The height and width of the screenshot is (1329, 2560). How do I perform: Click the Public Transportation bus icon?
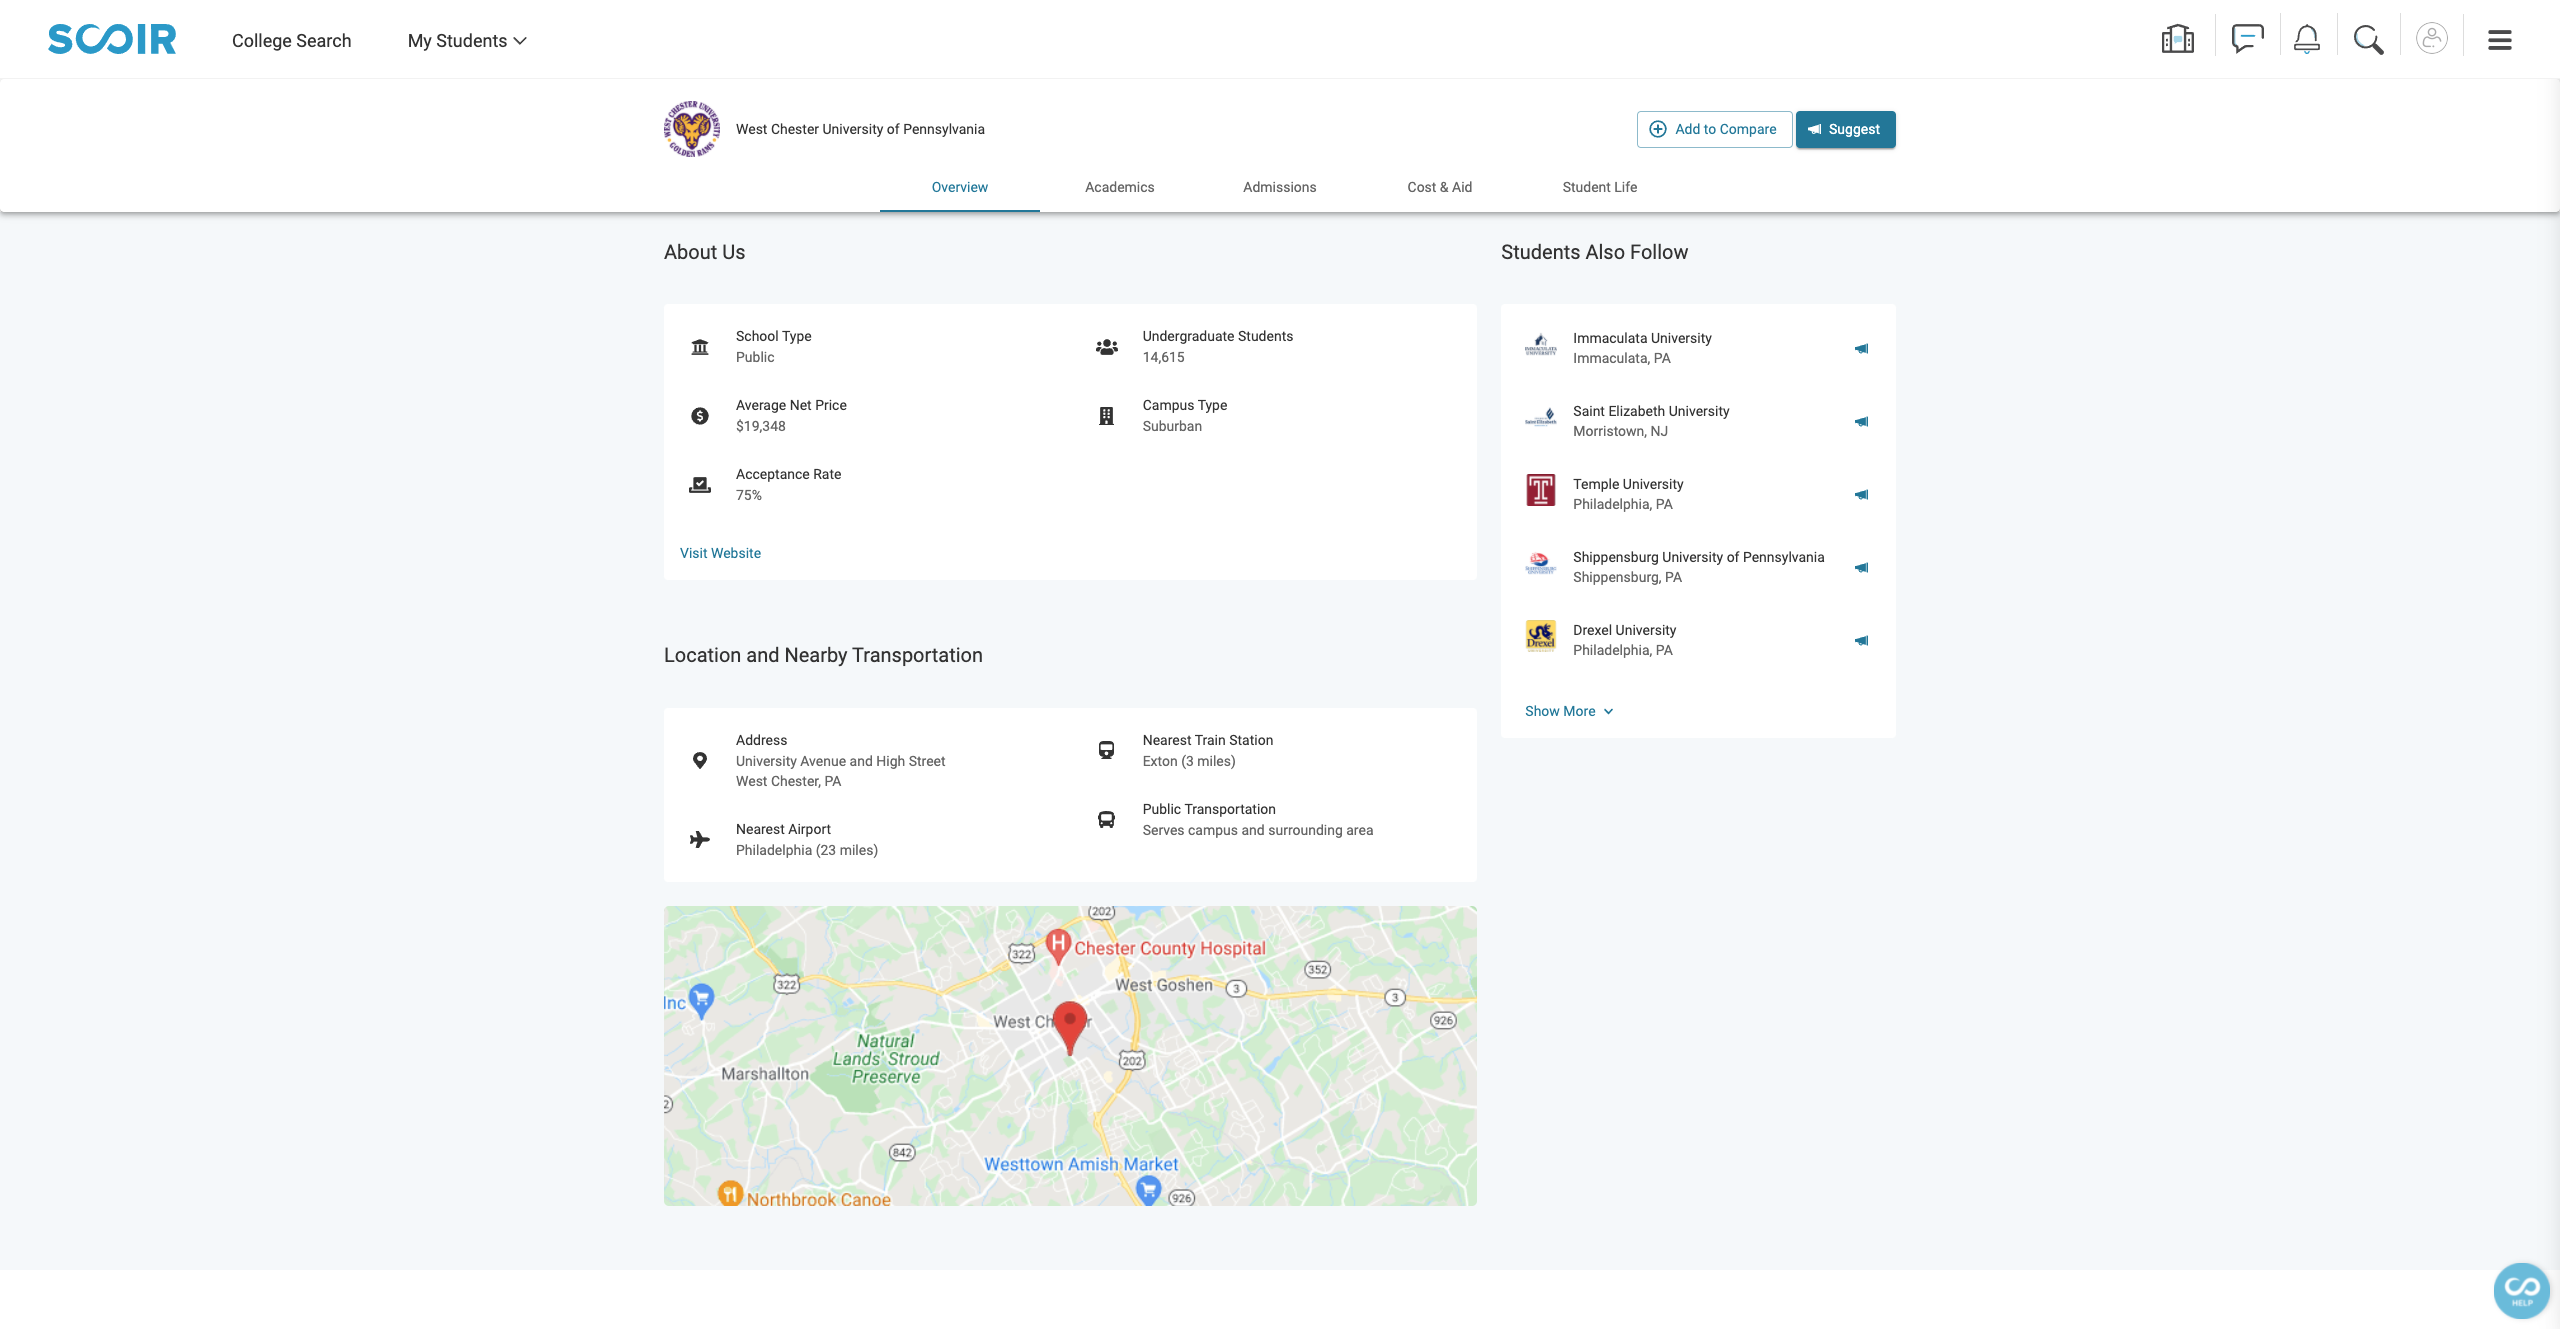click(1107, 820)
